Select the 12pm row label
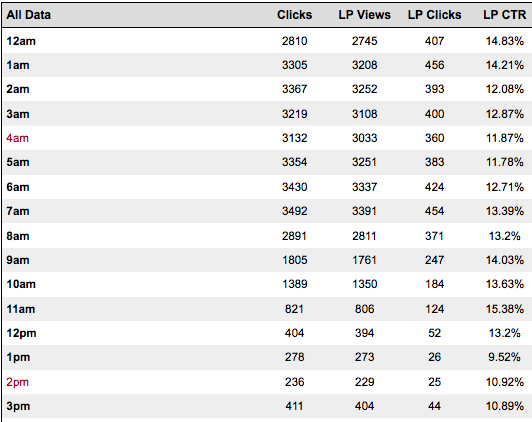Image resolution: width=532 pixels, height=422 pixels. (21, 333)
